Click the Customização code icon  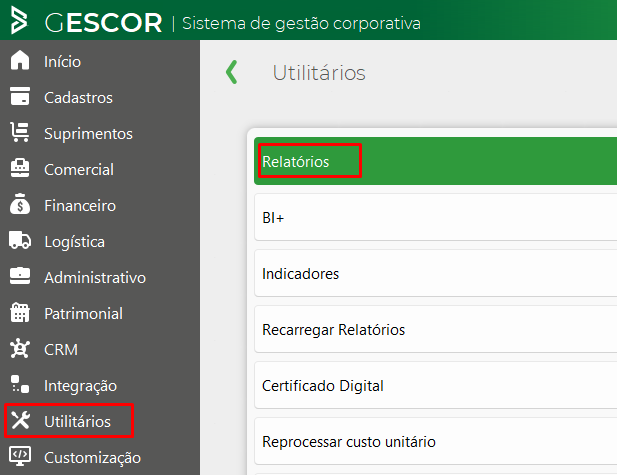coord(20,457)
